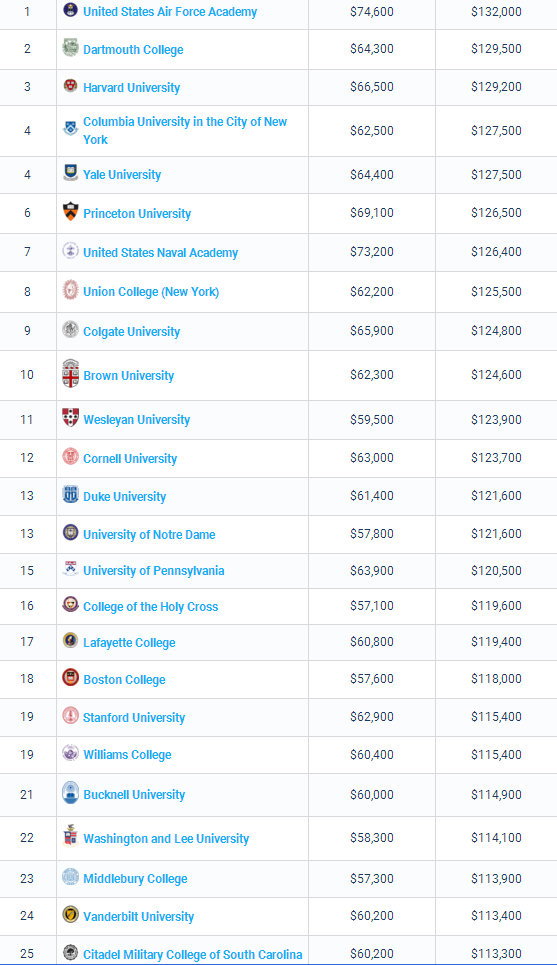
Task: Click the Washington and Lee crest icon
Action: pyautogui.click(x=71, y=836)
